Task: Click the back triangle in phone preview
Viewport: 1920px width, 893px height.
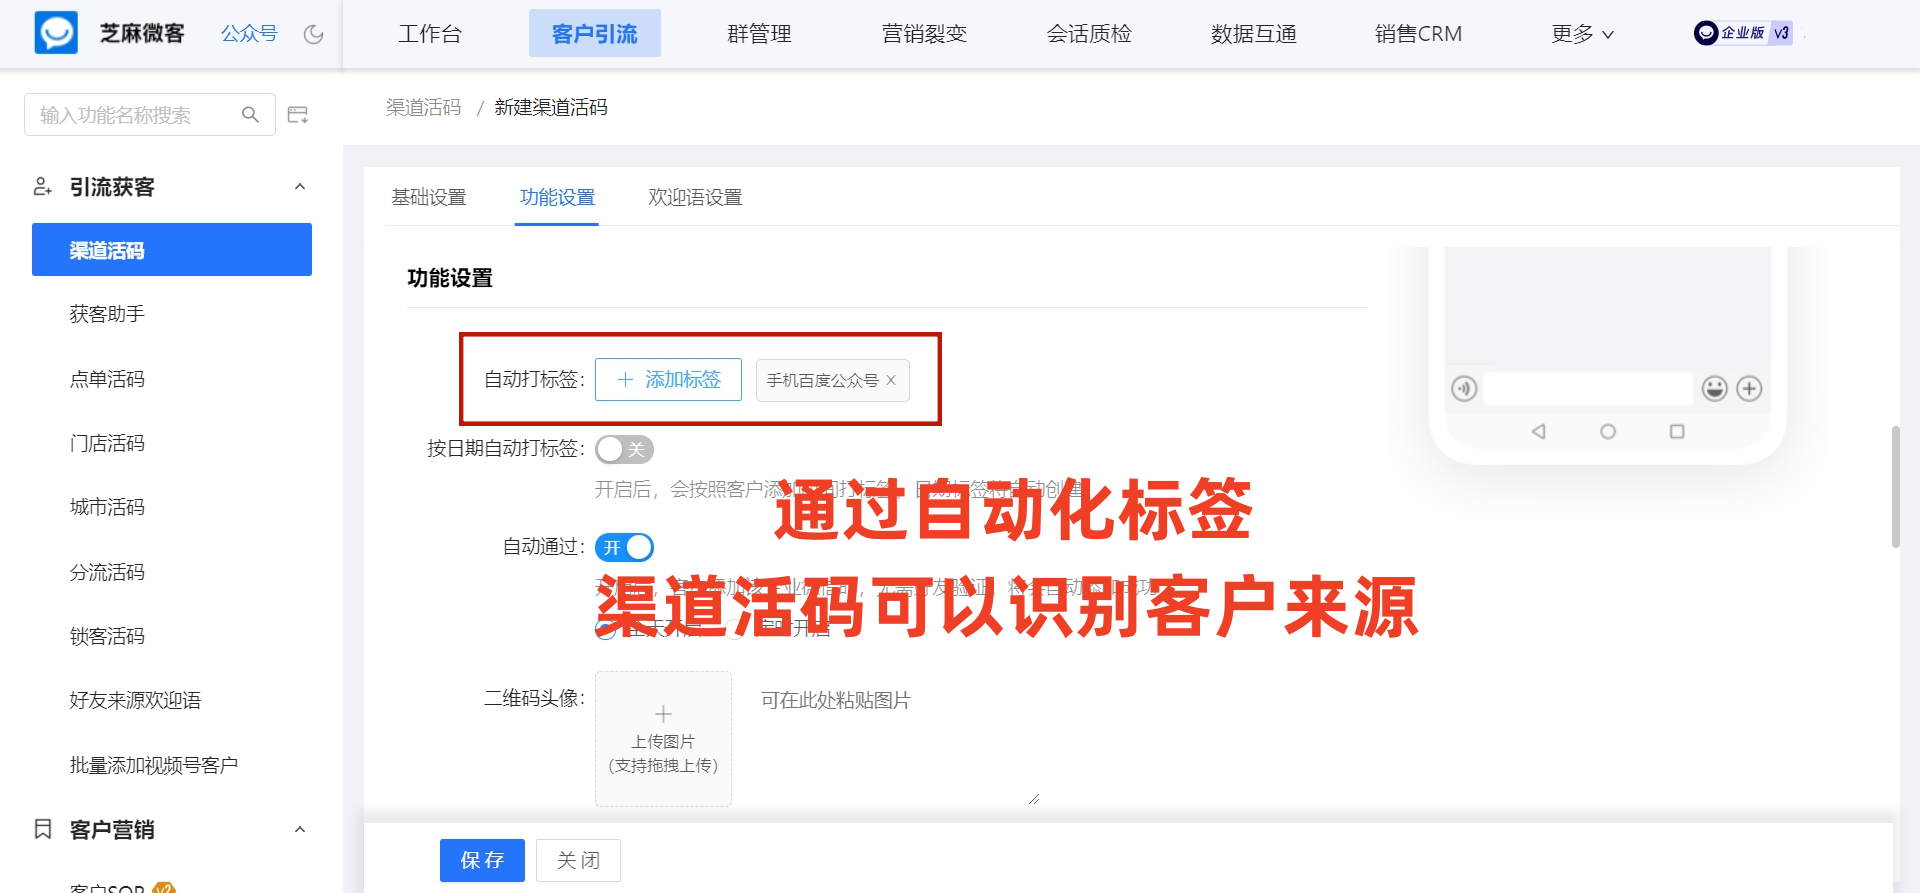Action: coord(1539,432)
